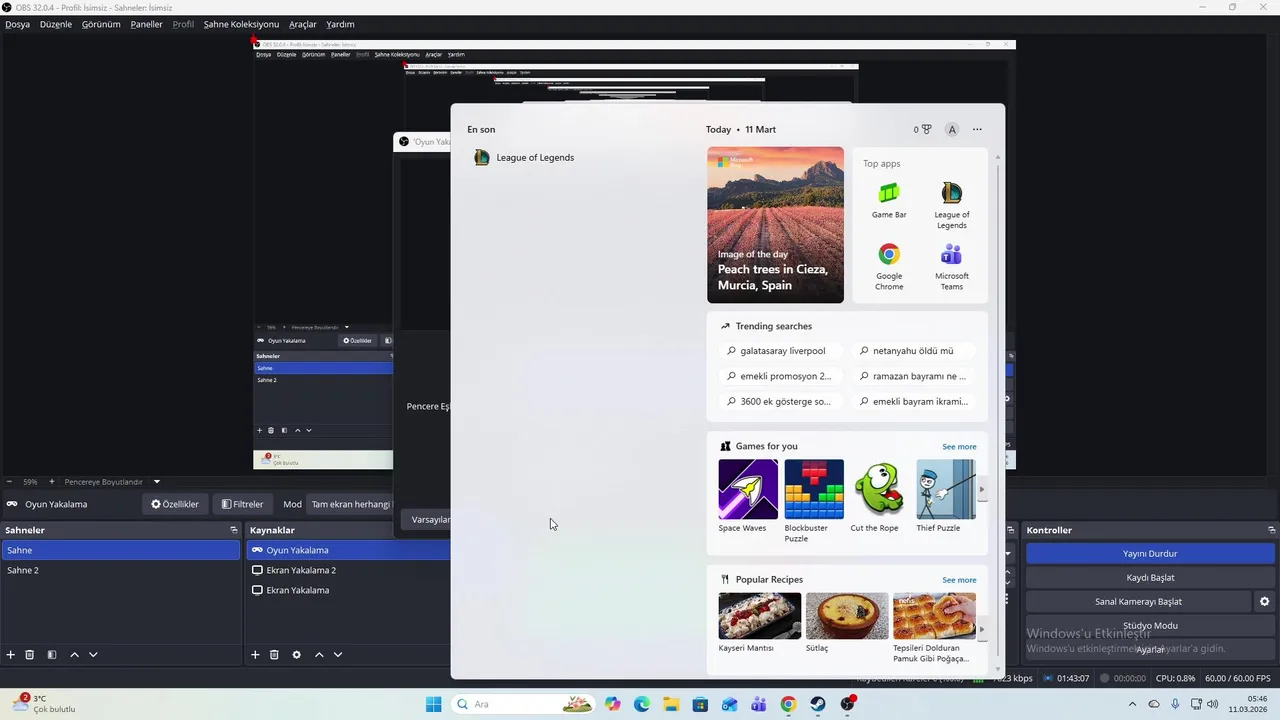Open the Filtreler button
The image size is (1280, 720).
pos(242,504)
